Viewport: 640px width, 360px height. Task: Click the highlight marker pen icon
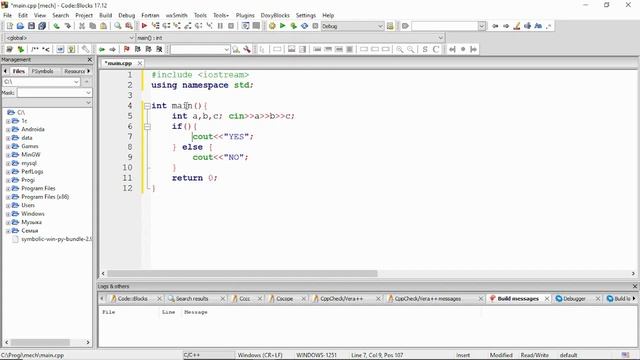[517, 26]
